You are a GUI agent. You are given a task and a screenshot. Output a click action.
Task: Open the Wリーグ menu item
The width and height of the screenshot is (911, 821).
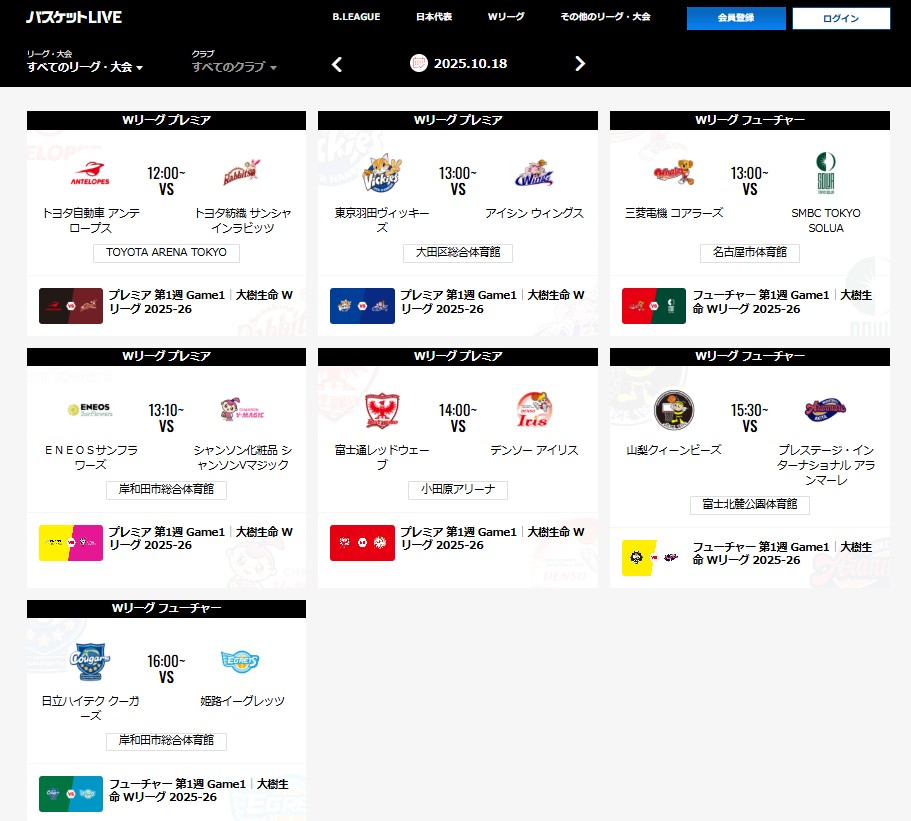click(x=506, y=17)
